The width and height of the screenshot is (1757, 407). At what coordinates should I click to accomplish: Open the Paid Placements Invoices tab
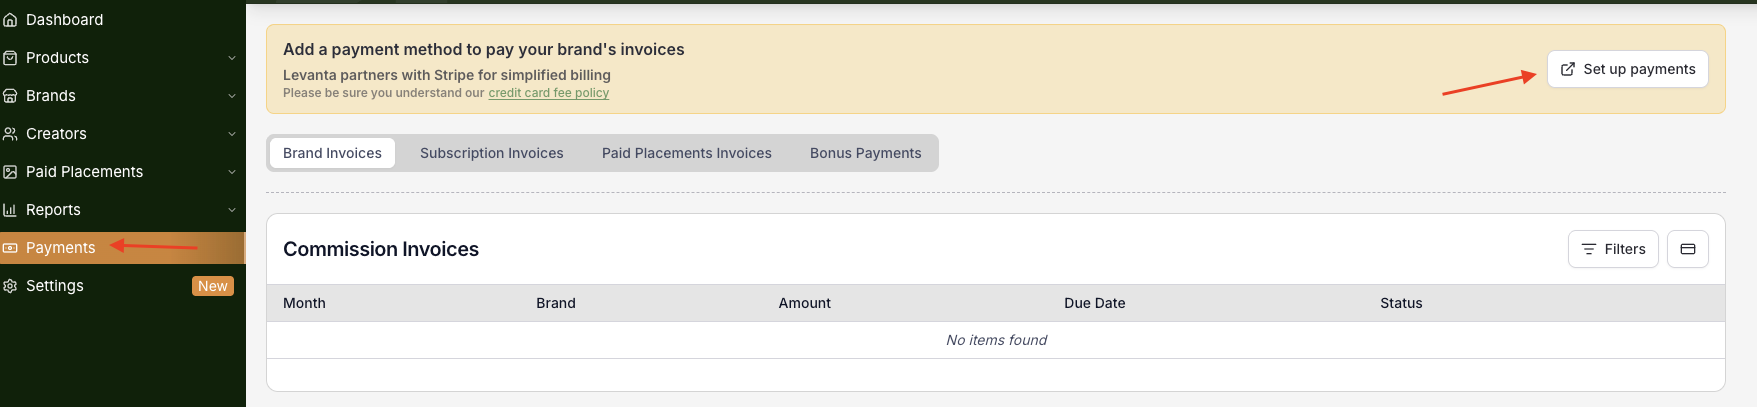(686, 153)
